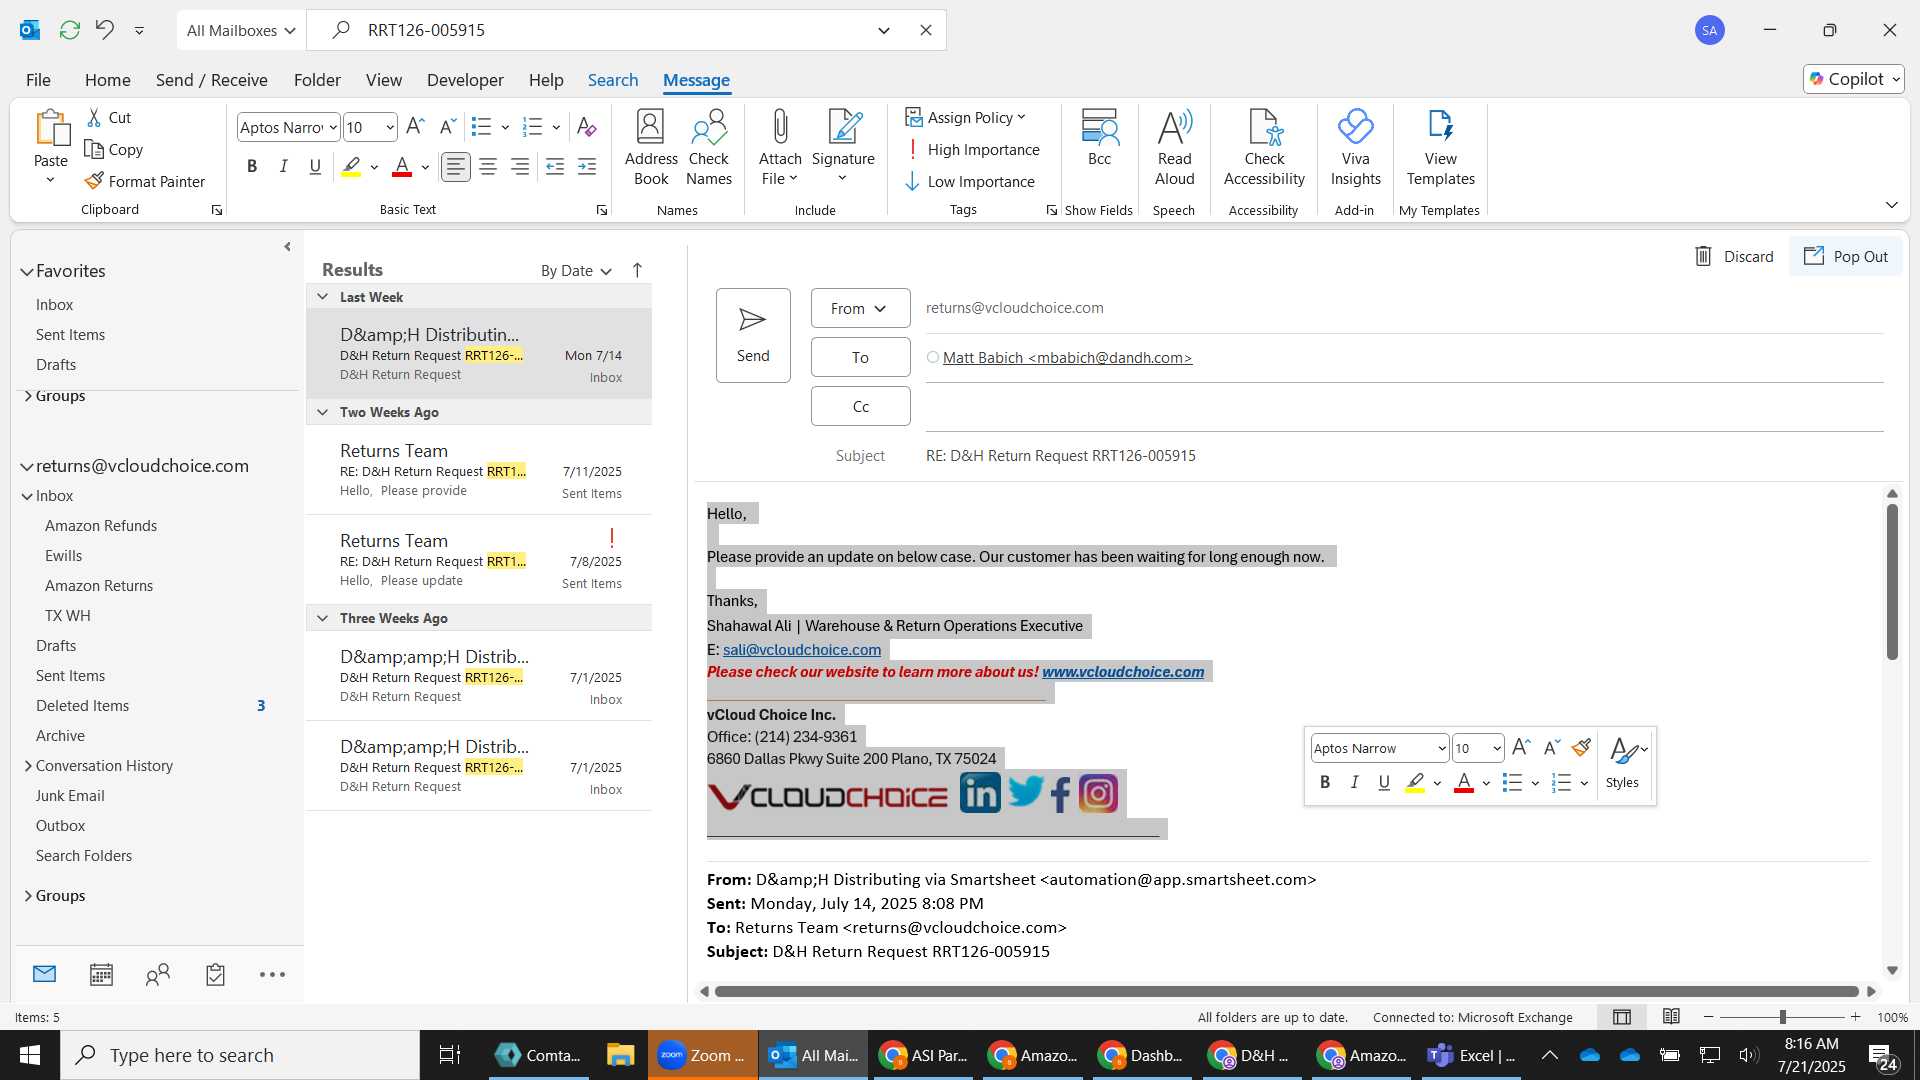Screen dimensions: 1920x1080
Task: Increase indent in Basic Text group
Action: pyautogui.click(x=587, y=167)
